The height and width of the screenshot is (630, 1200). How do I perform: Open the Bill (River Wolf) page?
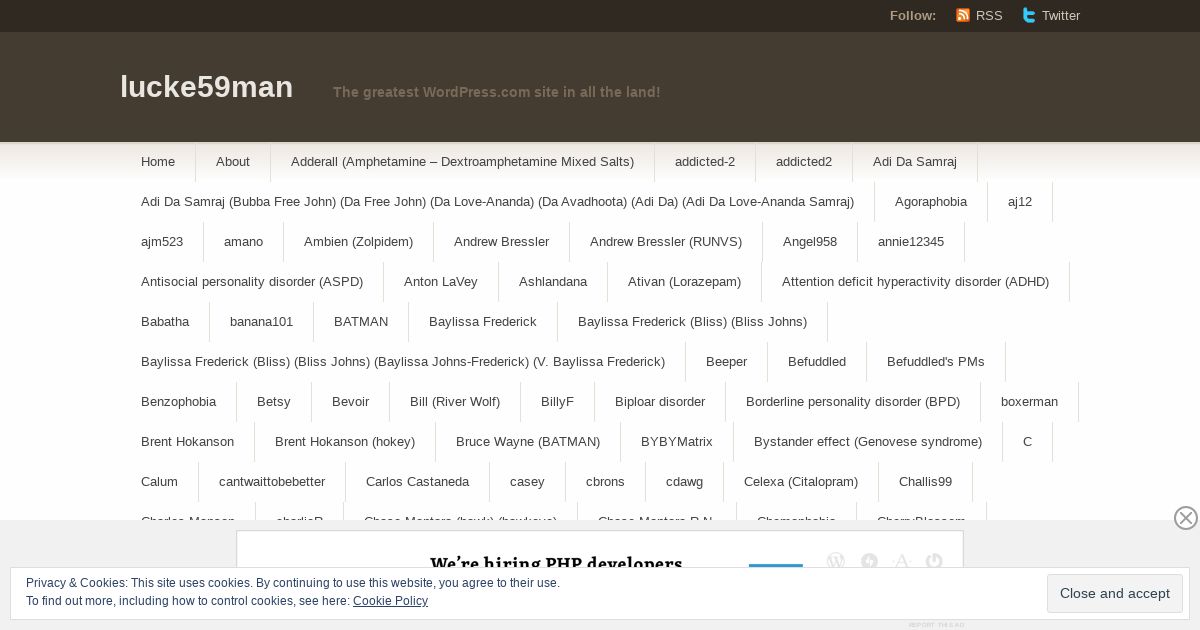[x=455, y=401]
